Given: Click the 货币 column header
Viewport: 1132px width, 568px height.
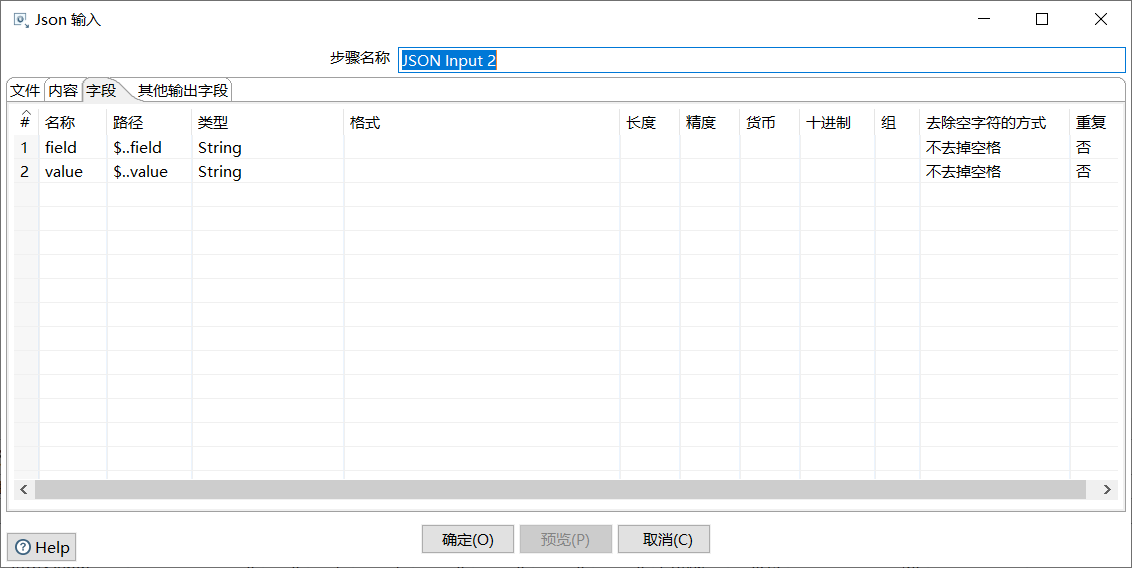Looking at the screenshot, I should 770,123.
